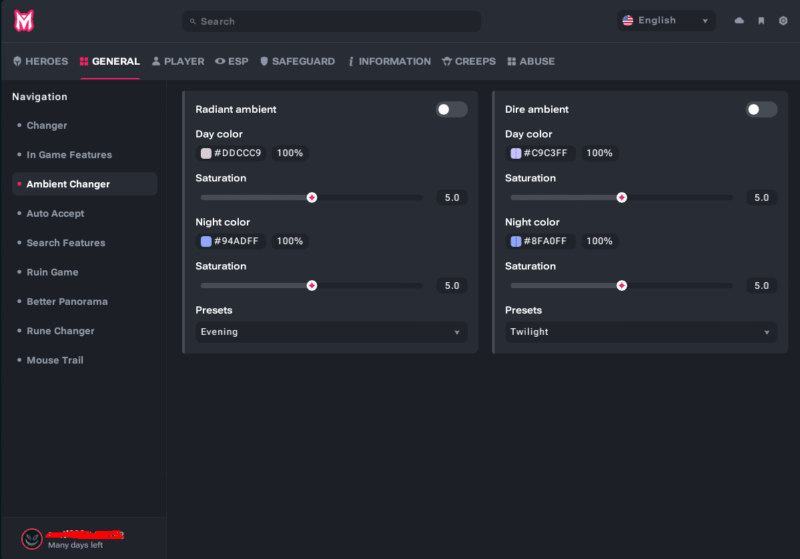
Task: Click Radiant day Saturation slider handle
Action: (x=312, y=197)
